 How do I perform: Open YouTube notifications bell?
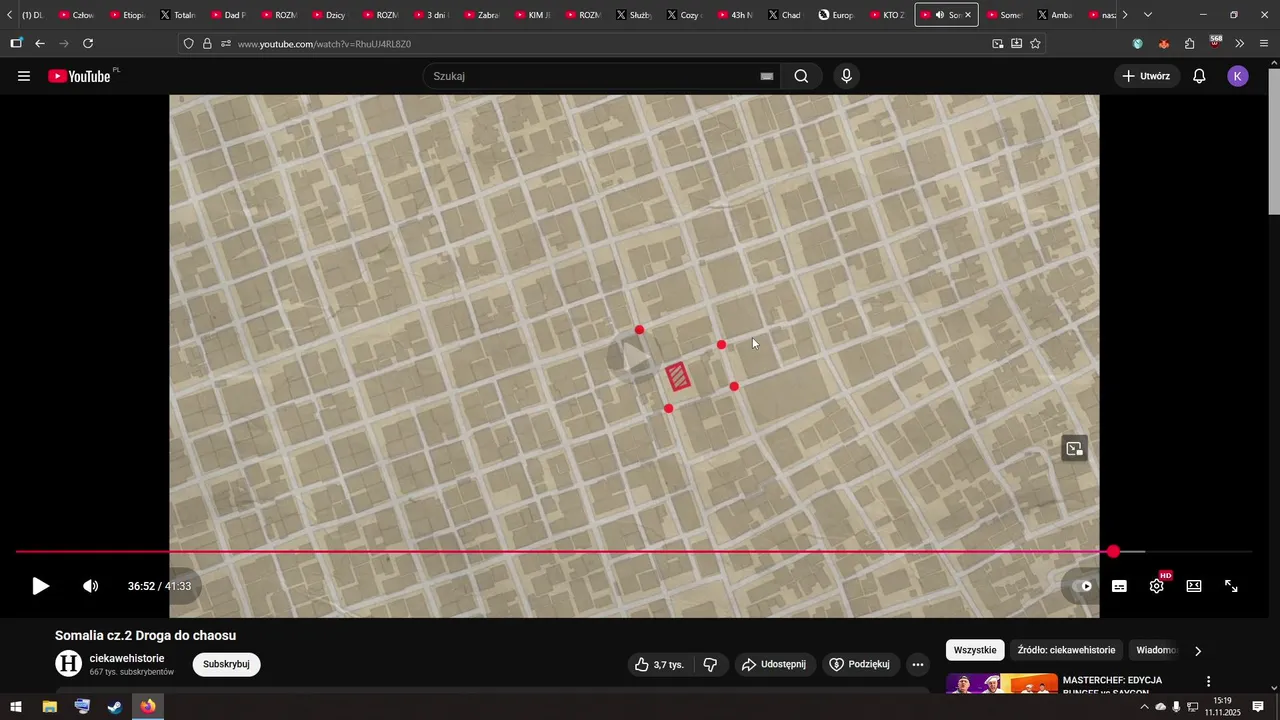coord(1199,76)
